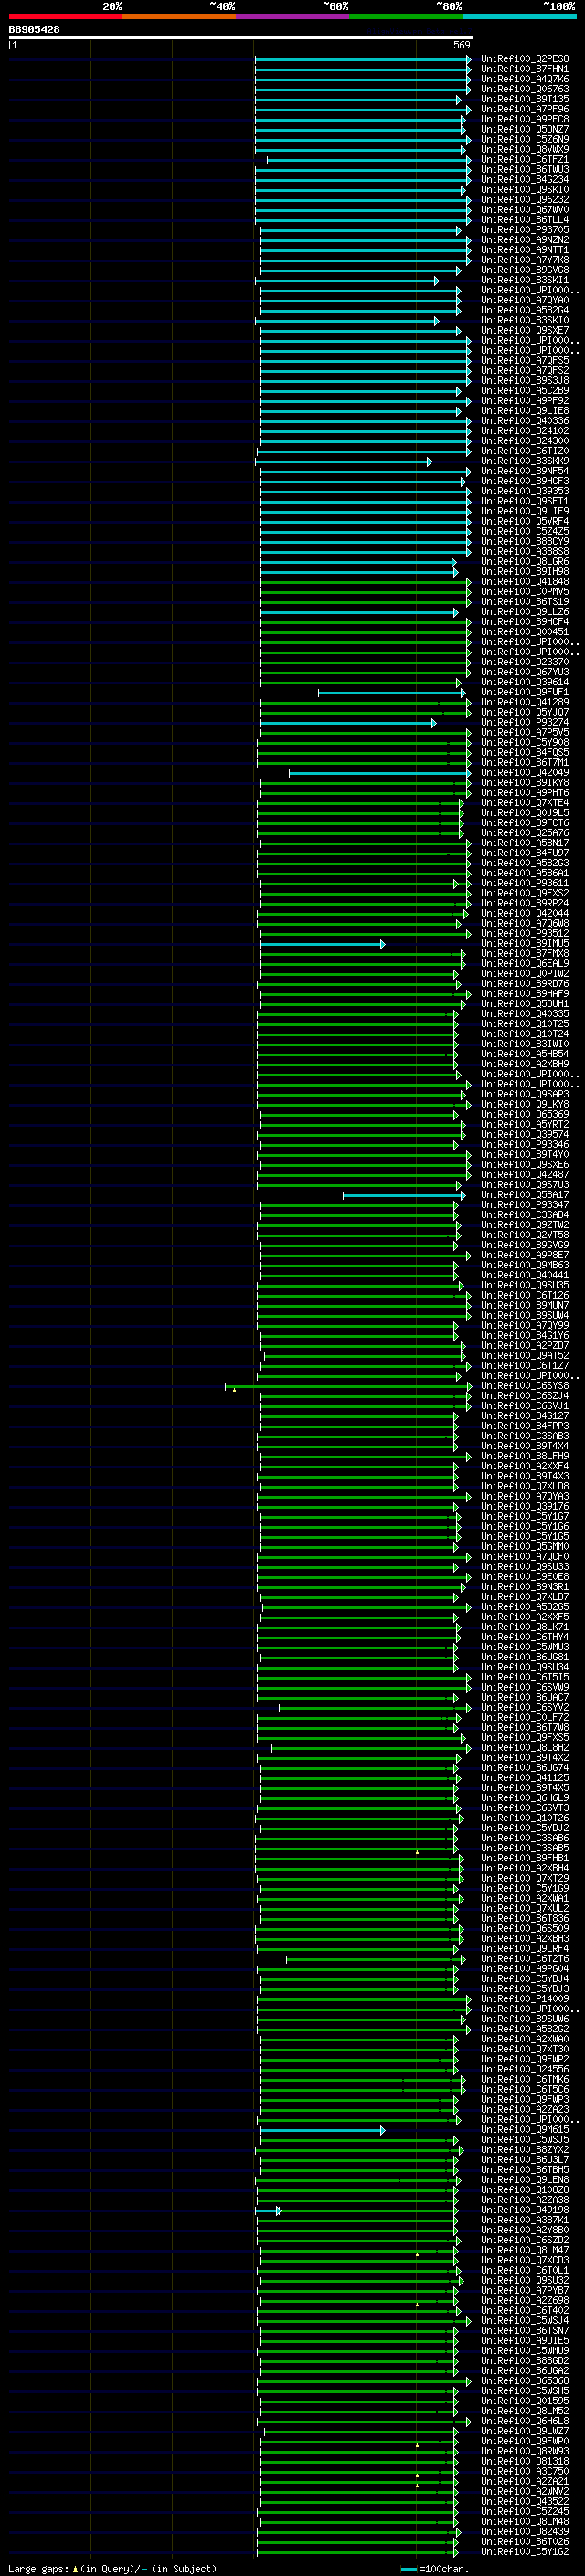This screenshot has height=2576, width=585.
Task: Click the red ~20% identity legend segment
Action: tap(66, 16)
